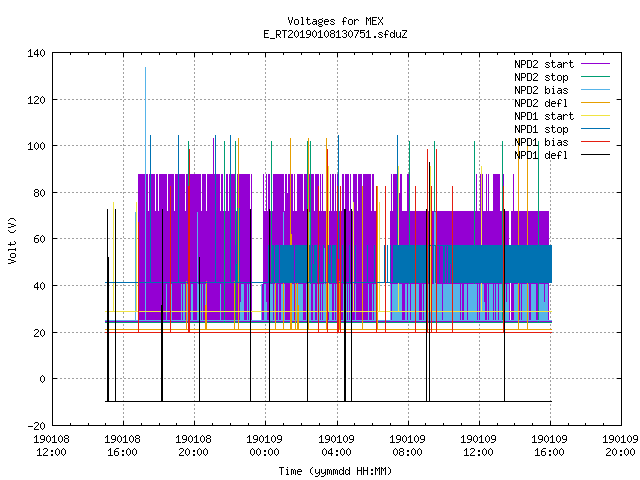Select the NPD1 defl legend label
Viewport: 640px width, 480px height.
pyautogui.click(x=541, y=155)
